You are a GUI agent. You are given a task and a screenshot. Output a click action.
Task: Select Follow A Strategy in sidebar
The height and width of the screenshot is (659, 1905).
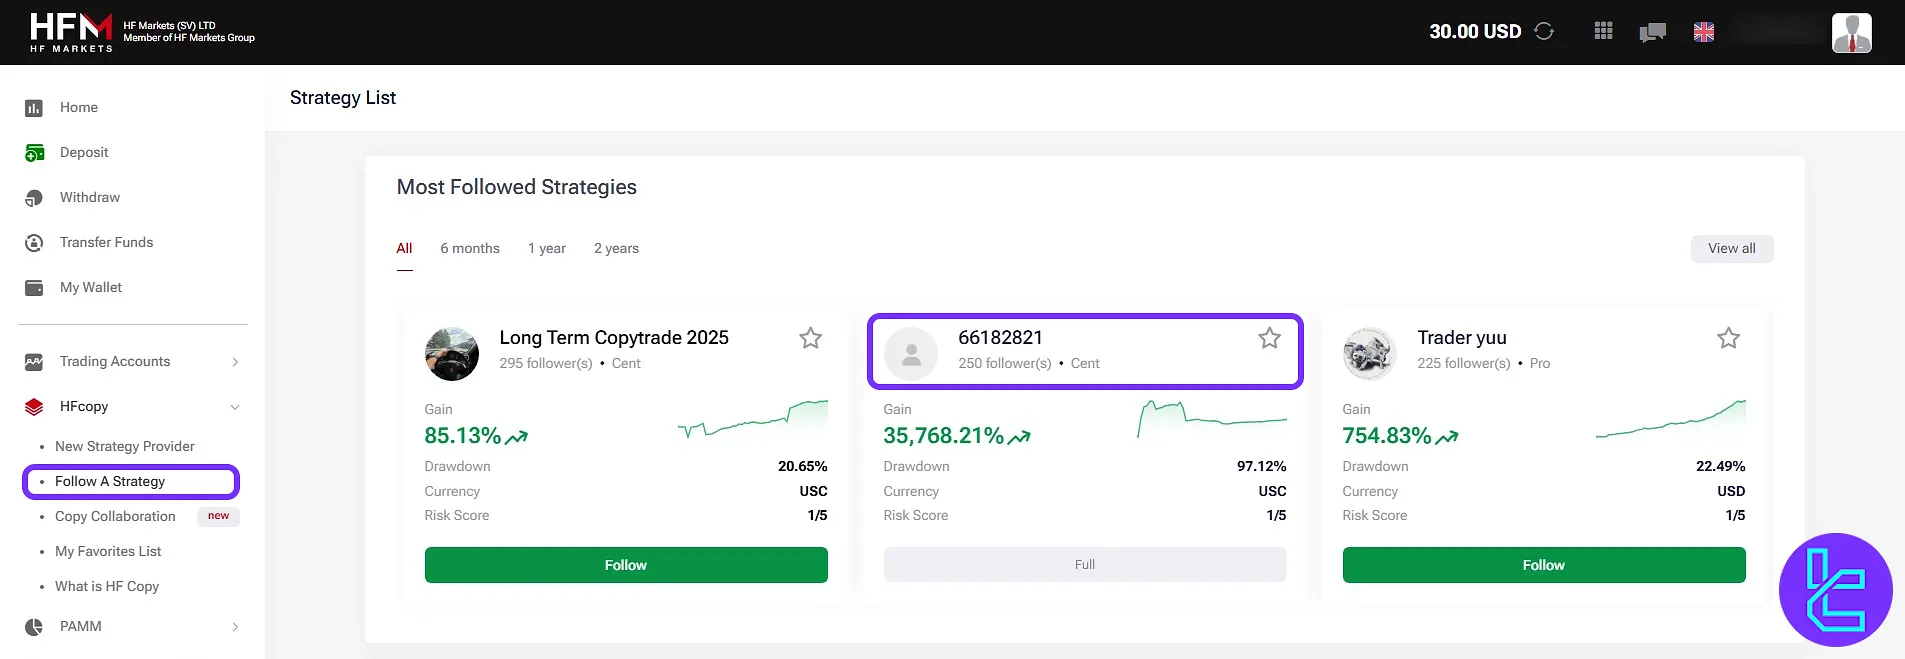tap(110, 482)
